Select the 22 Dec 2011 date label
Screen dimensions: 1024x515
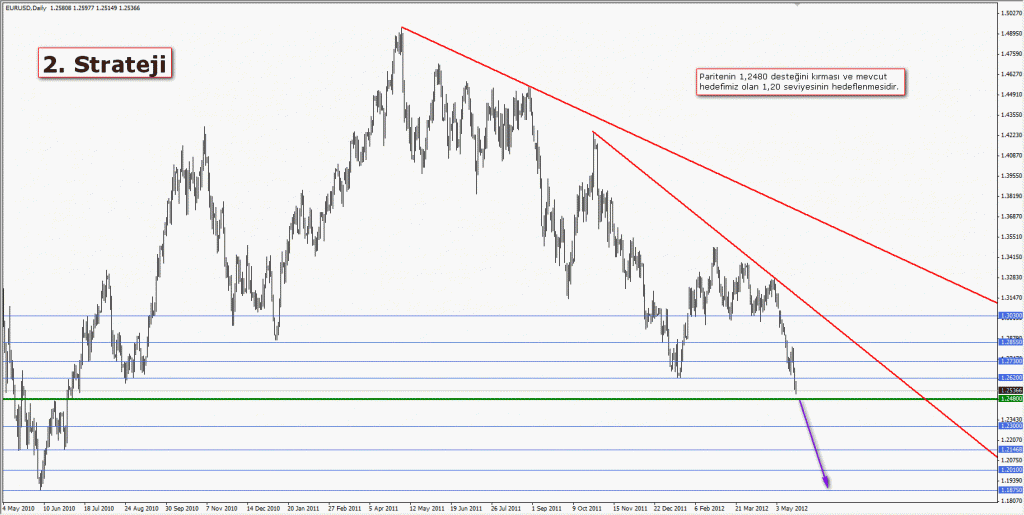click(671, 507)
